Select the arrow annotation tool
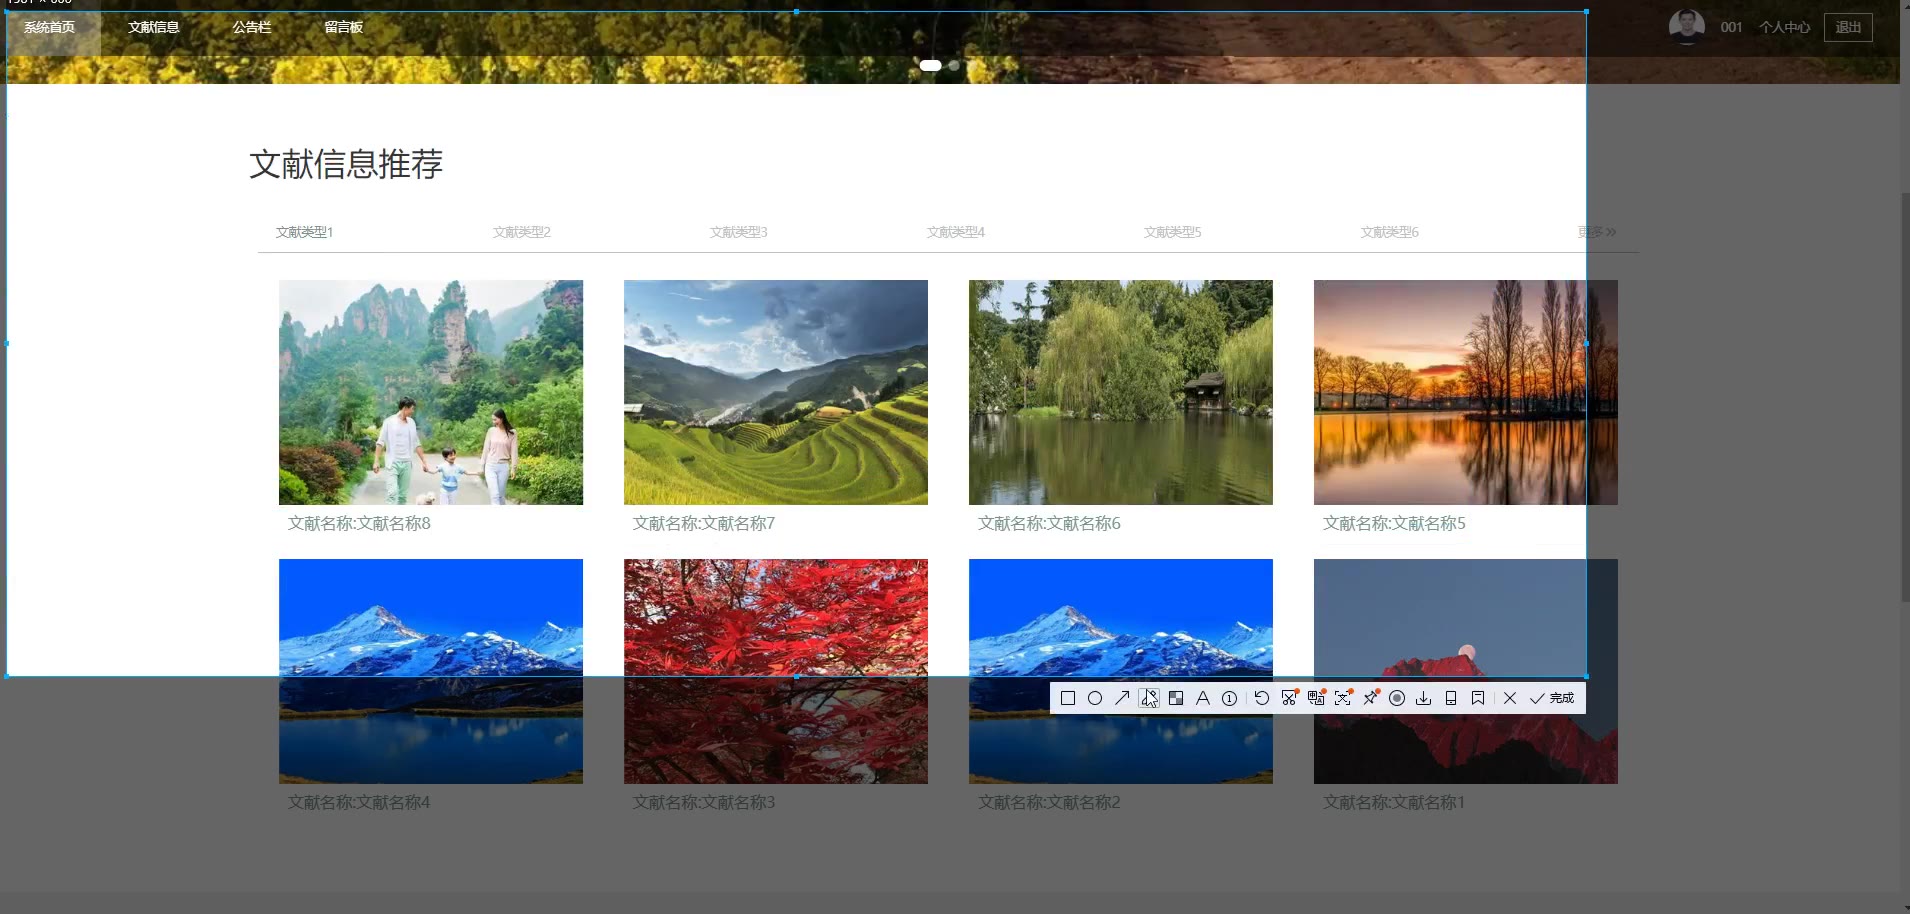Screen dimensions: 1910x914 1122,698
